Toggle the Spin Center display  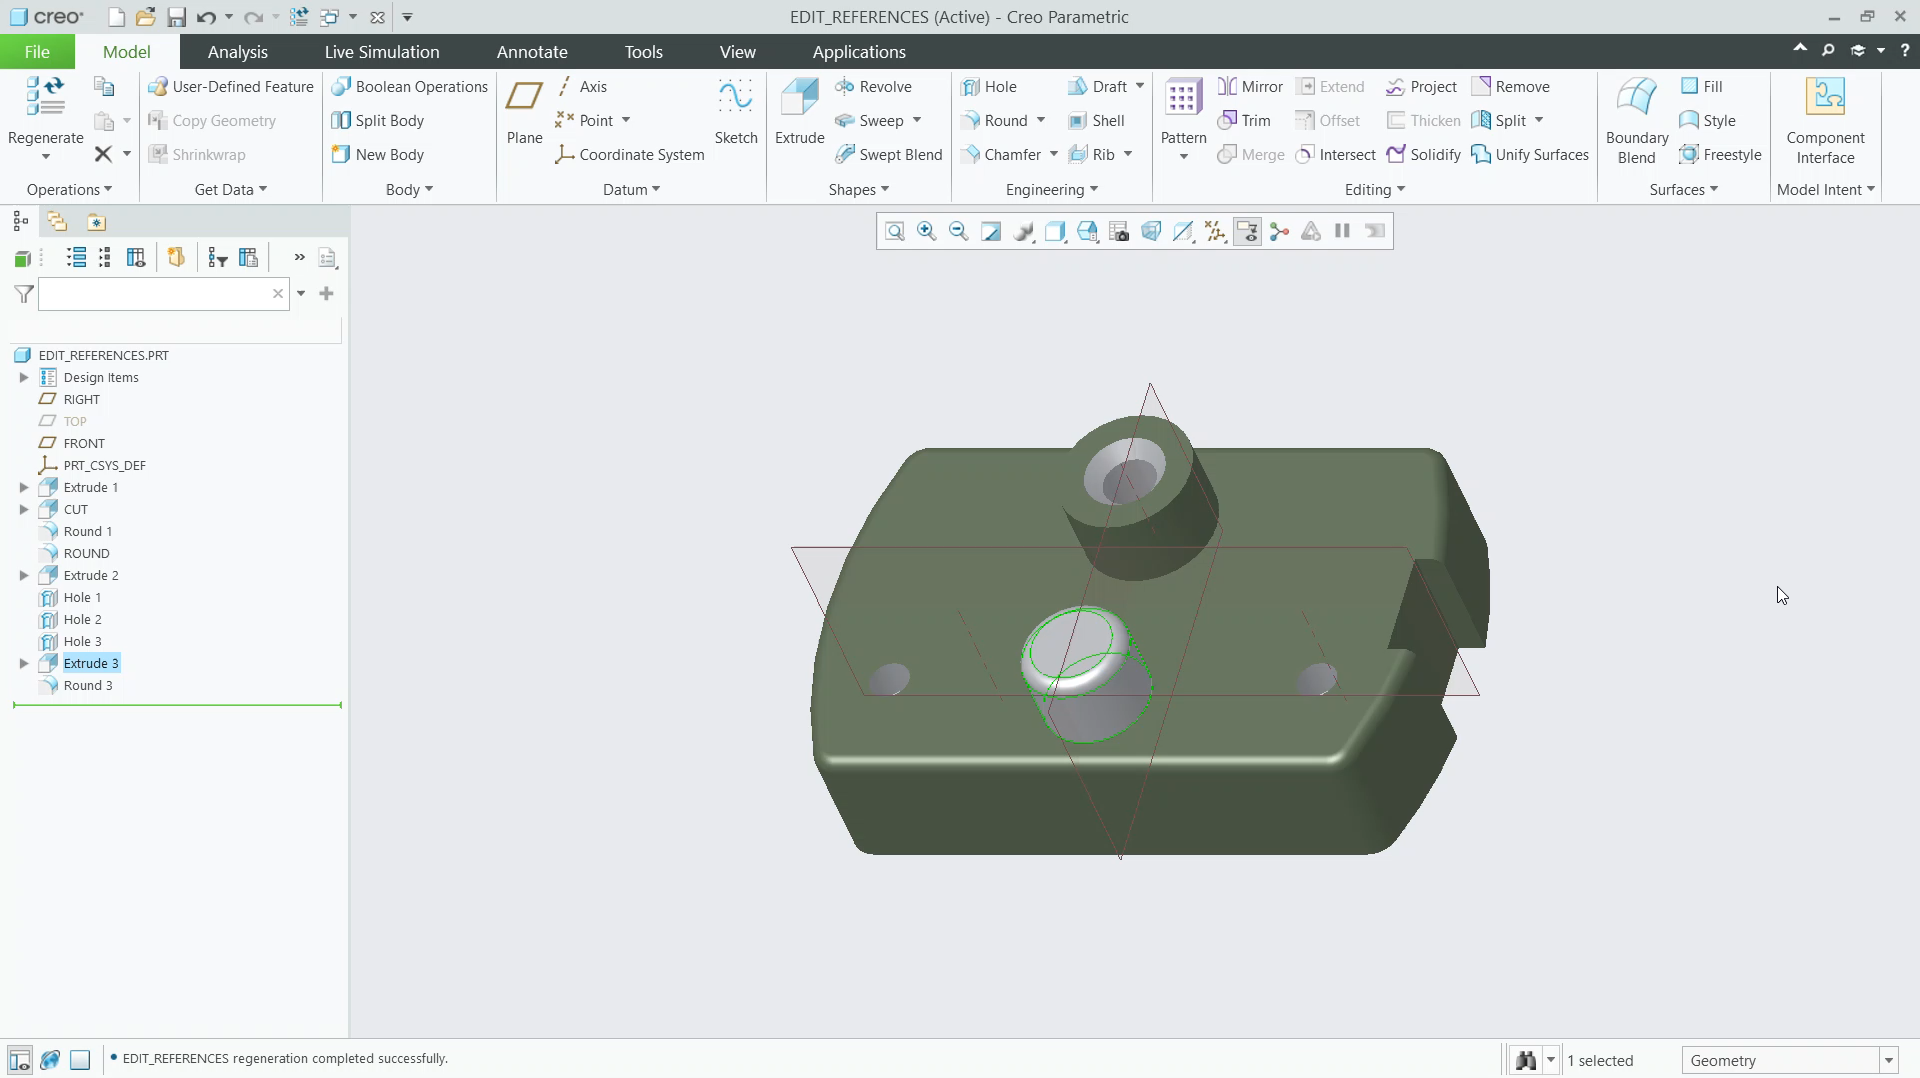pyautogui.click(x=1279, y=232)
